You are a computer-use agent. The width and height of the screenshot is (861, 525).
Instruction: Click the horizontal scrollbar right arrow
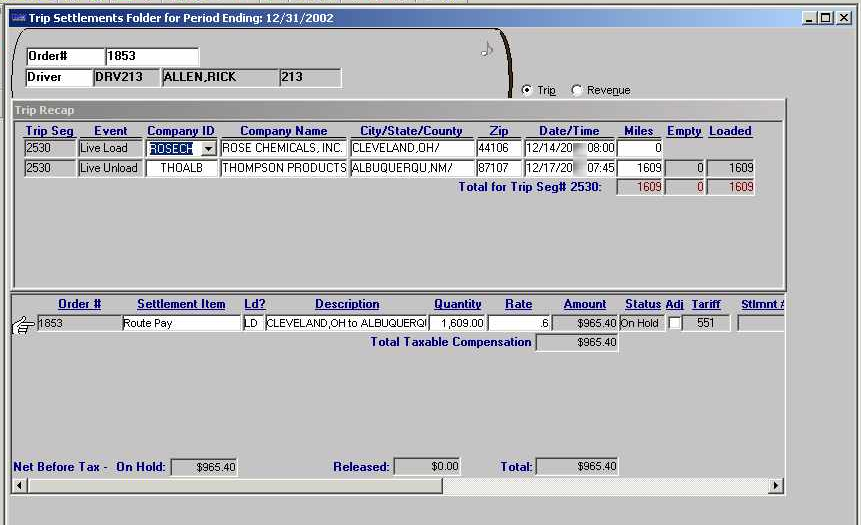(775, 485)
